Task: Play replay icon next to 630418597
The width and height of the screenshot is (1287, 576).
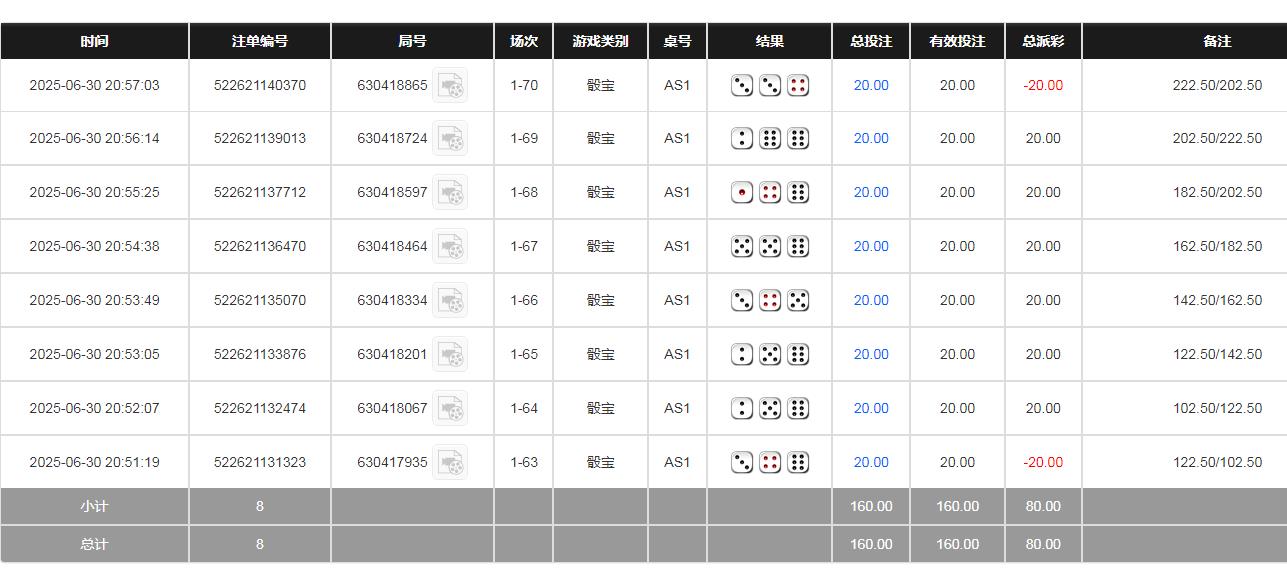Action: [x=450, y=193]
